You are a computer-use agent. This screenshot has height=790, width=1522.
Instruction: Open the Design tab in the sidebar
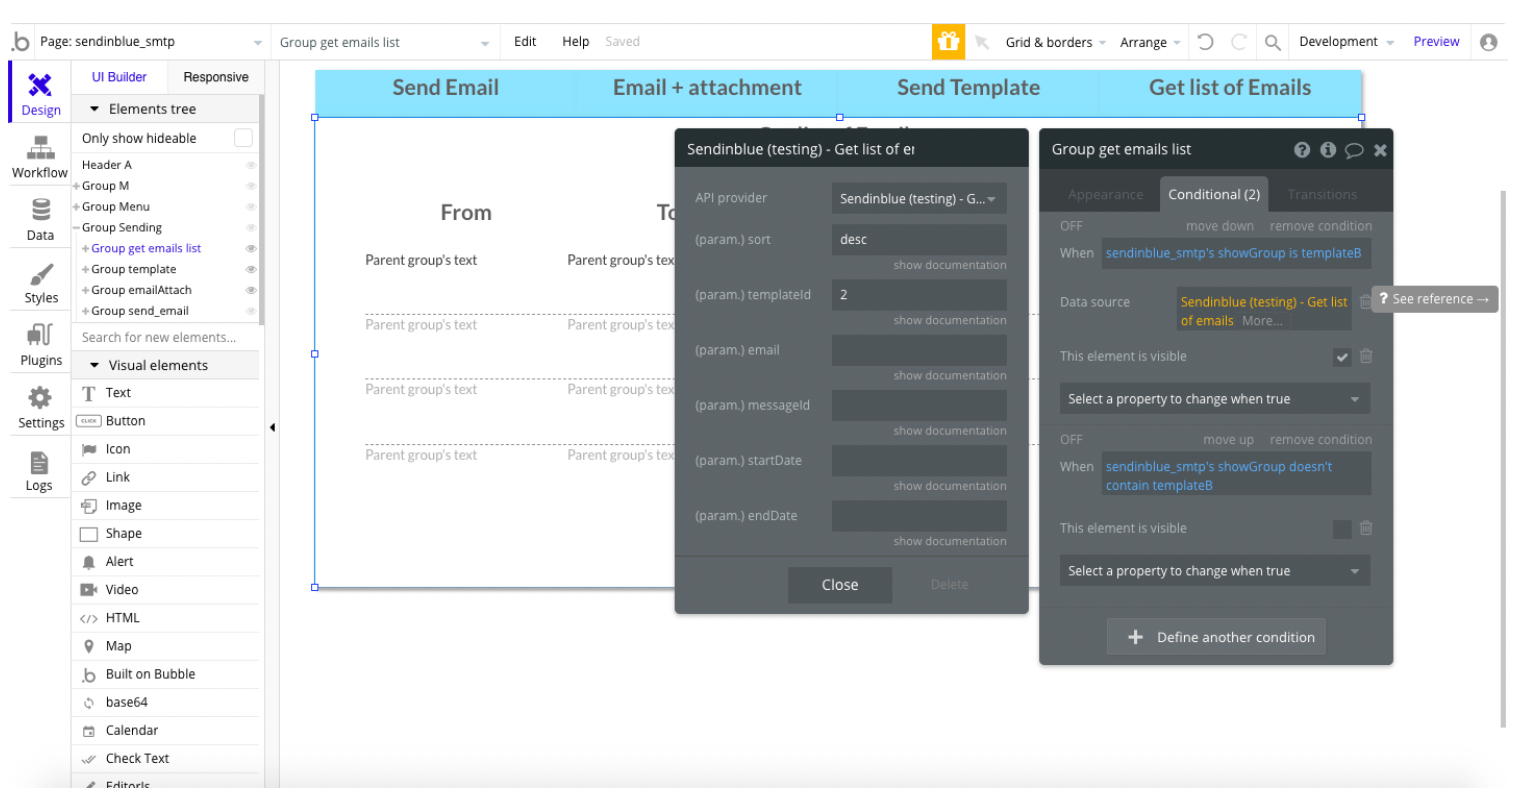pos(40,94)
